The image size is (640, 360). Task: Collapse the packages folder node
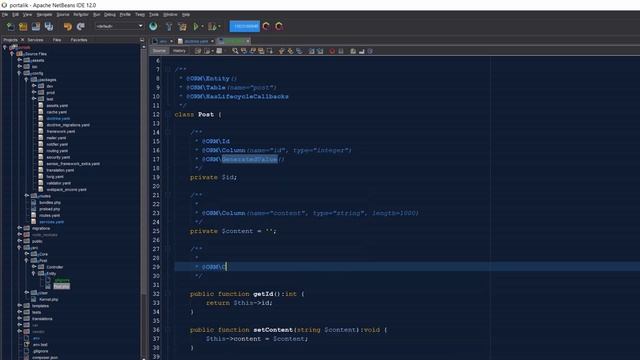pos(27,80)
